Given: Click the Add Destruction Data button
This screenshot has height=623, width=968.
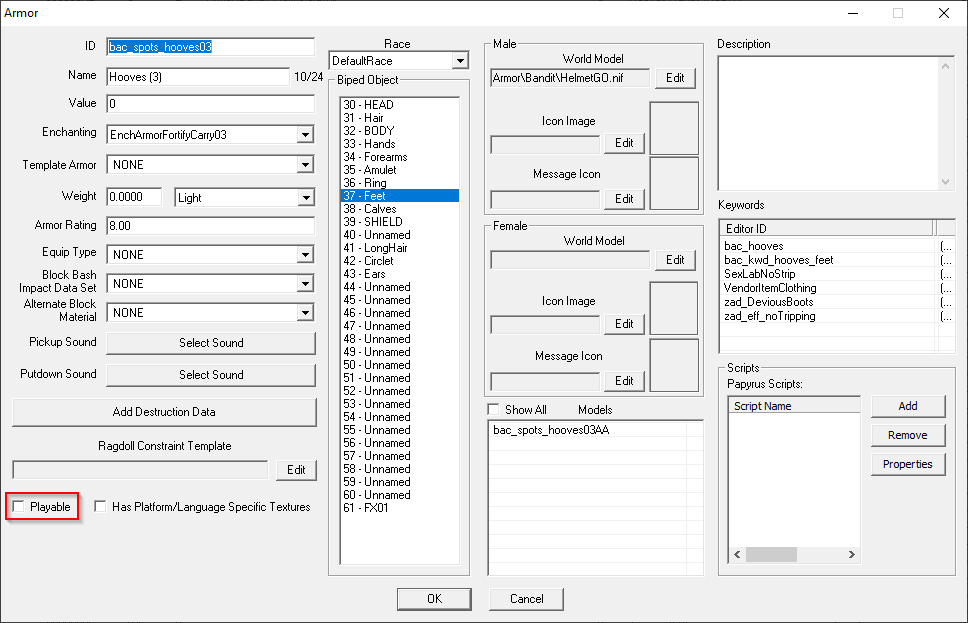Looking at the screenshot, I should pyautogui.click(x=164, y=412).
